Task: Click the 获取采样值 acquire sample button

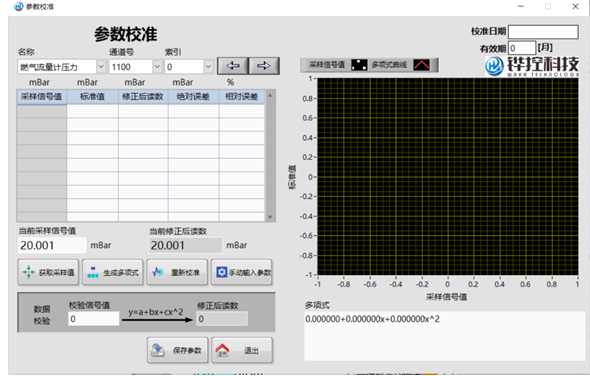Action: point(48,272)
